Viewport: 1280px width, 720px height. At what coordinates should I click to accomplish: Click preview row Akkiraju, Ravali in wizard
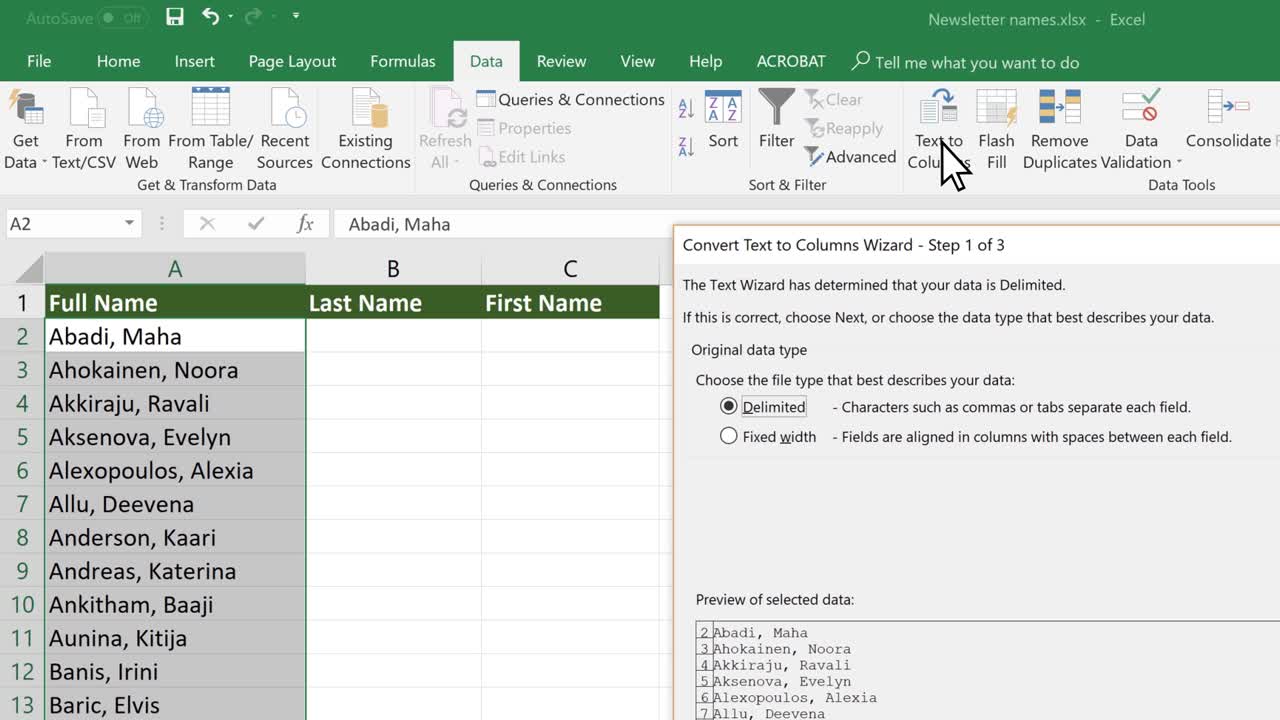(782, 665)
